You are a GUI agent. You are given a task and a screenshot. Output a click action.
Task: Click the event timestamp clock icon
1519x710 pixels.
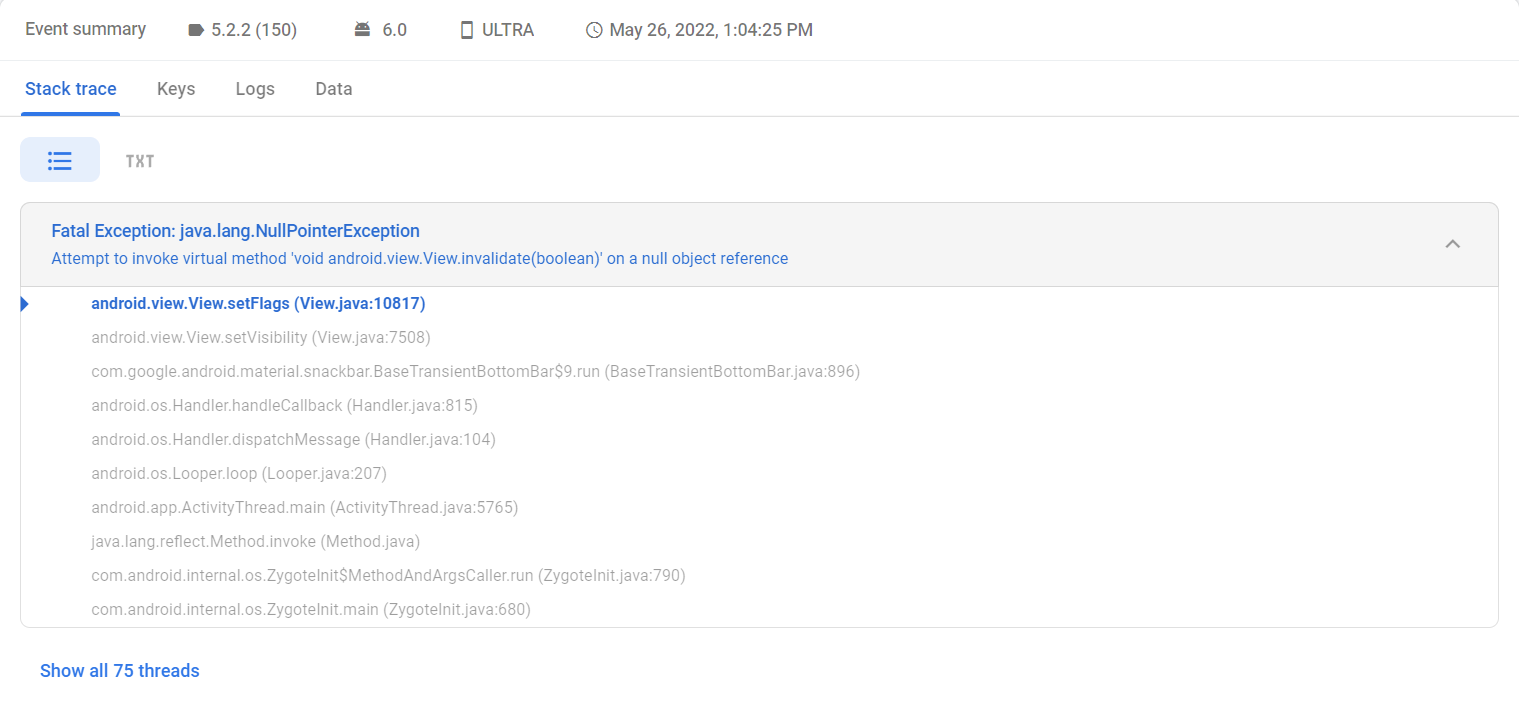pyautogui.click(x=594, y=29)
